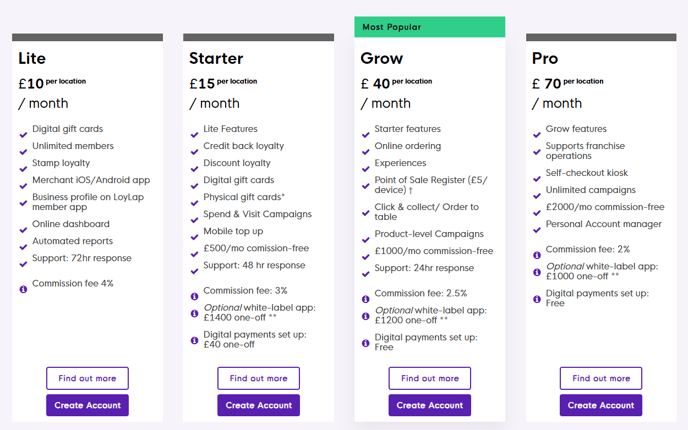
Task: Click checkmark next to Online ordering
Action: tap(366, 152)
